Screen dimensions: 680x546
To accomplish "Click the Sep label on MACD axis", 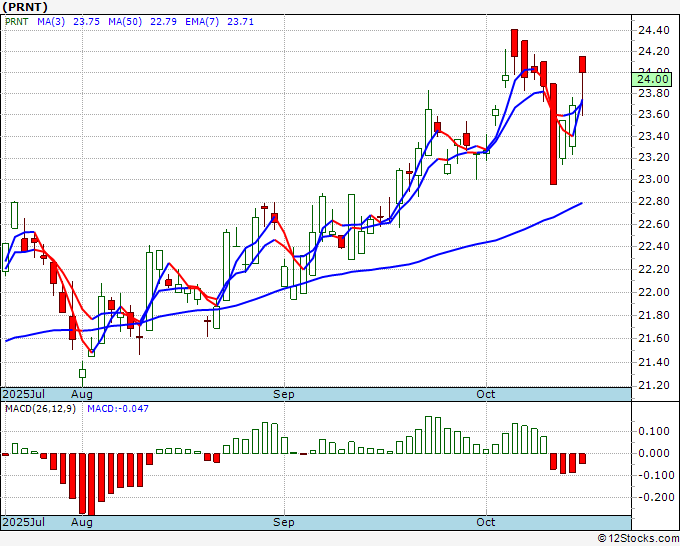I will [x=284, y=522].
